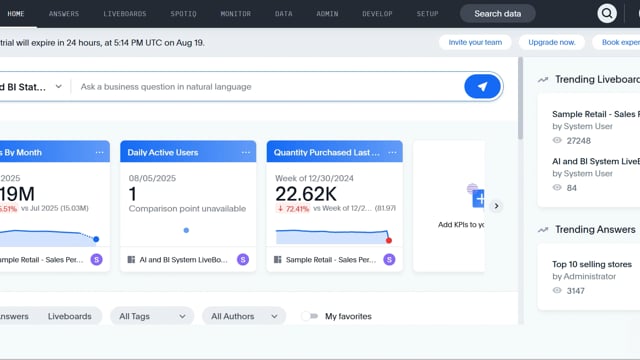
Task: Click Invite your team button
Action: [475, 42]
